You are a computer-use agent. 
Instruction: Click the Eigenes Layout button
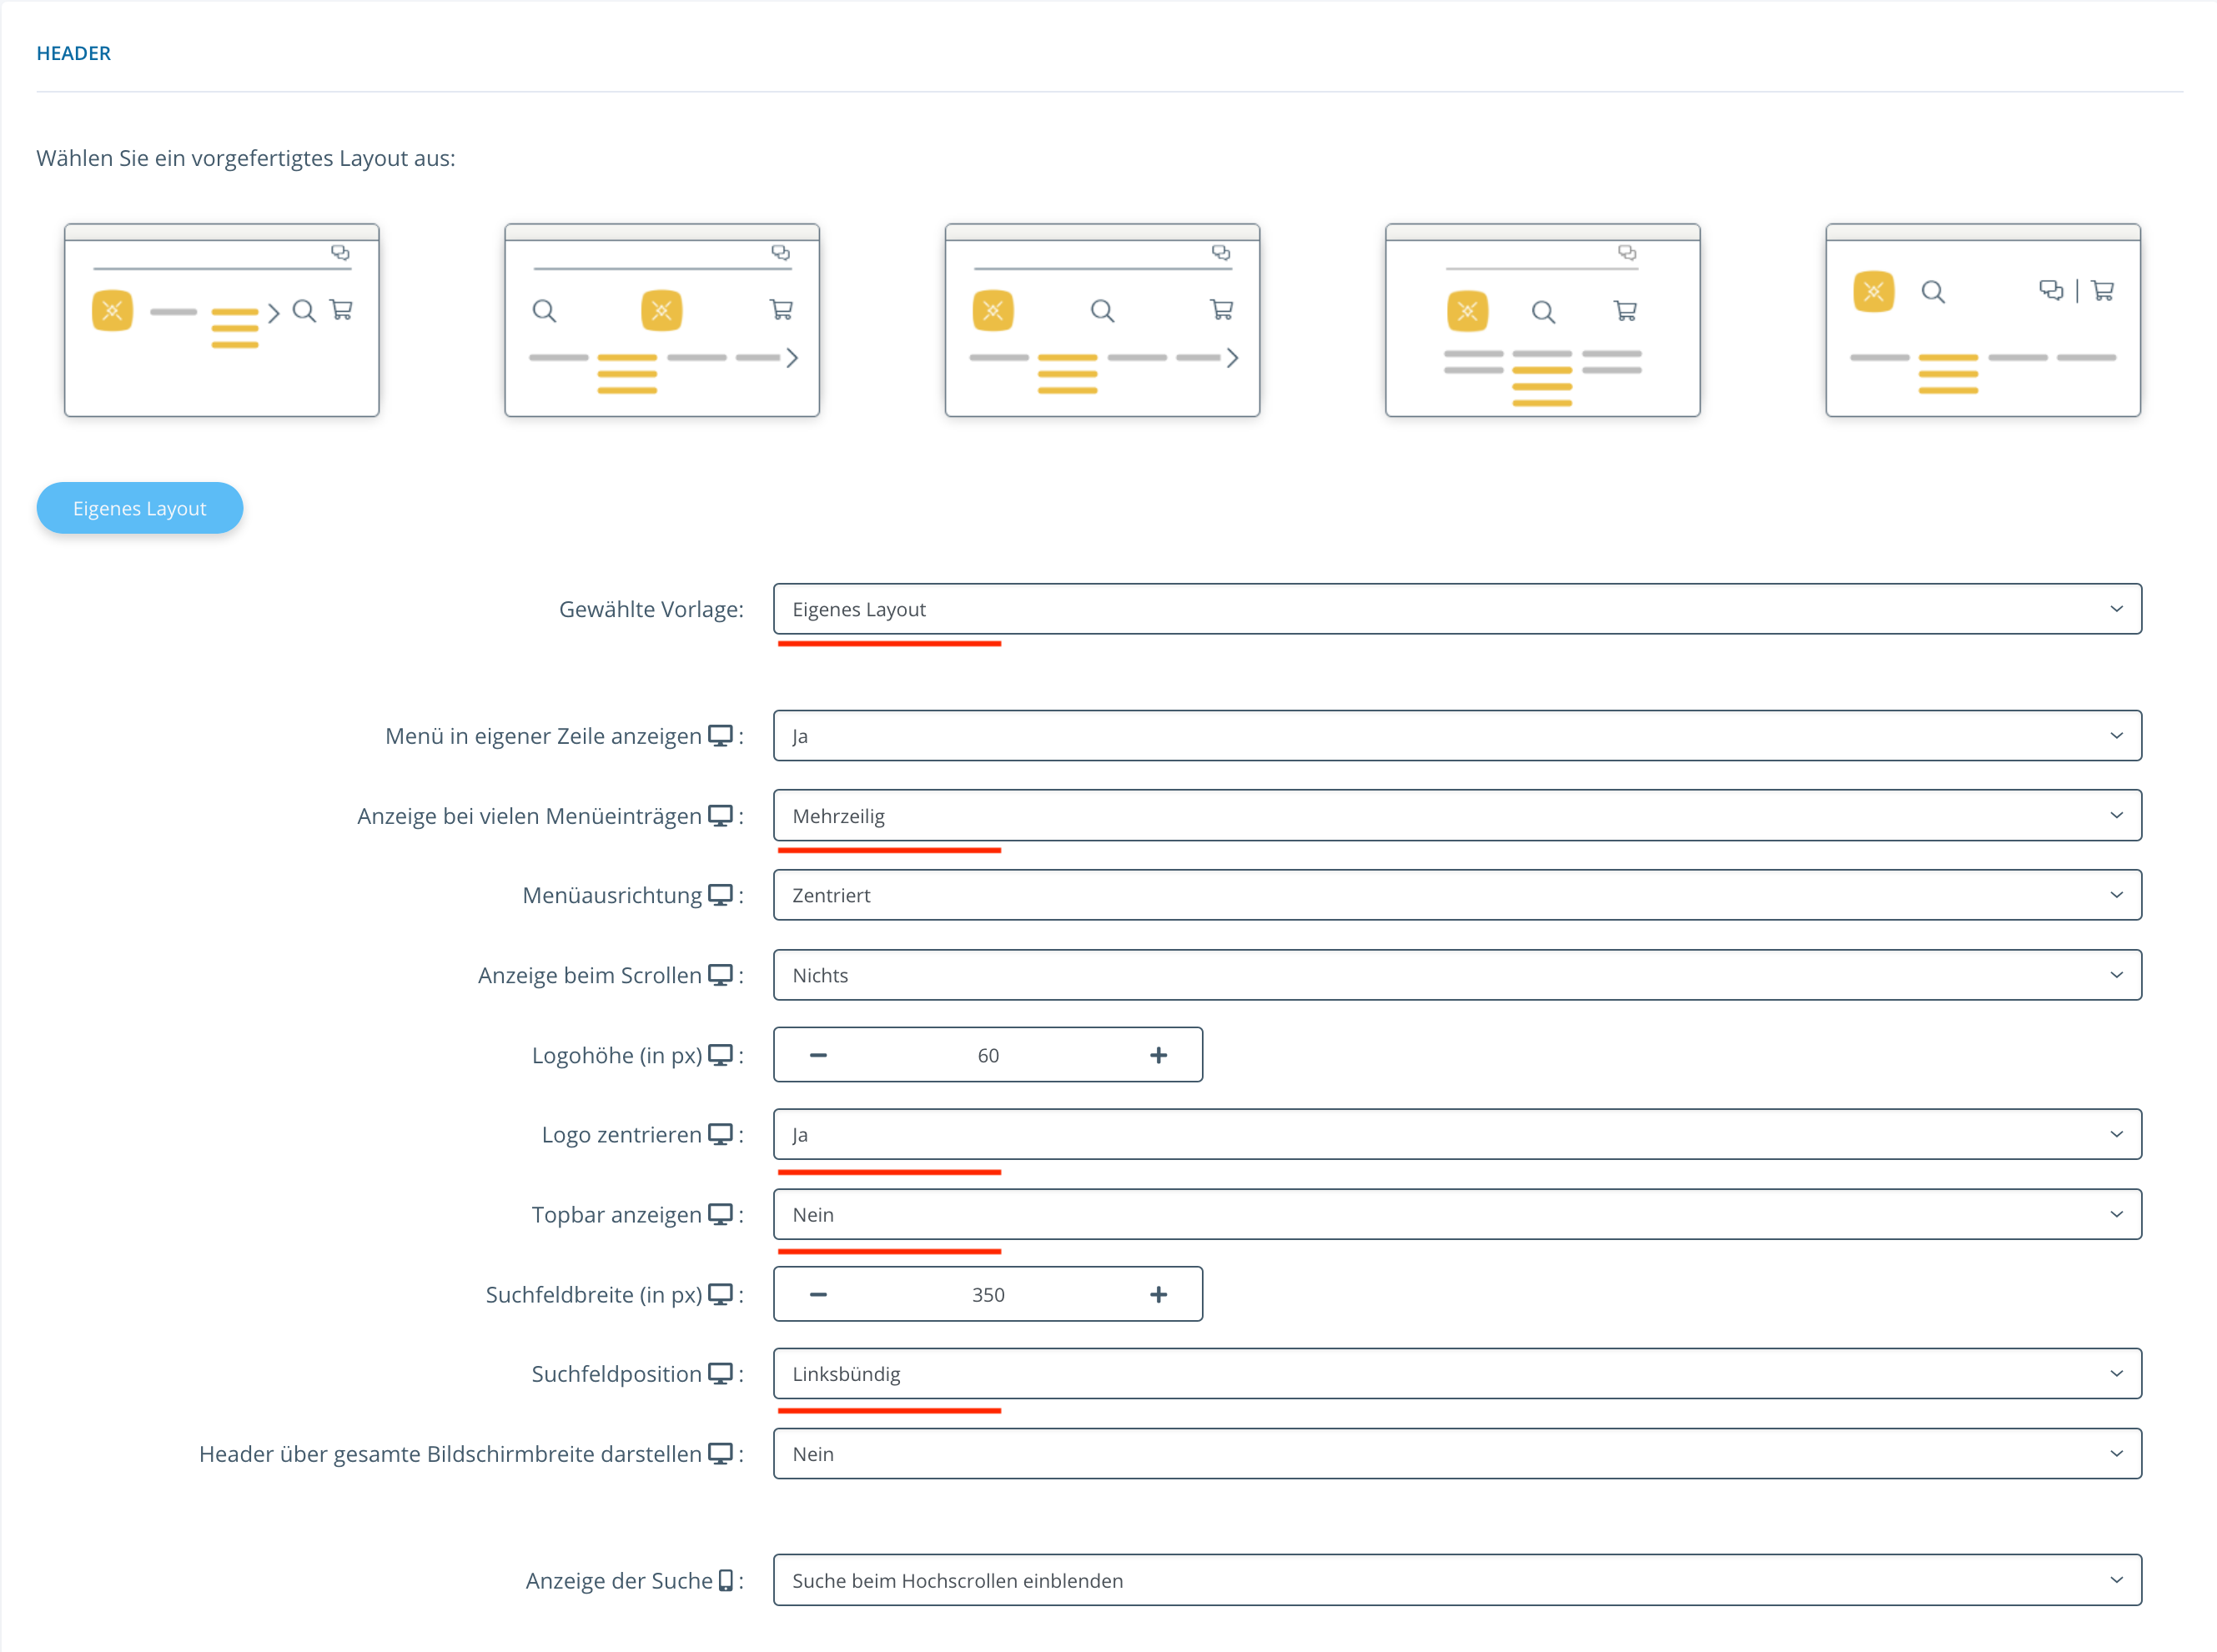[x=140, y=508]
